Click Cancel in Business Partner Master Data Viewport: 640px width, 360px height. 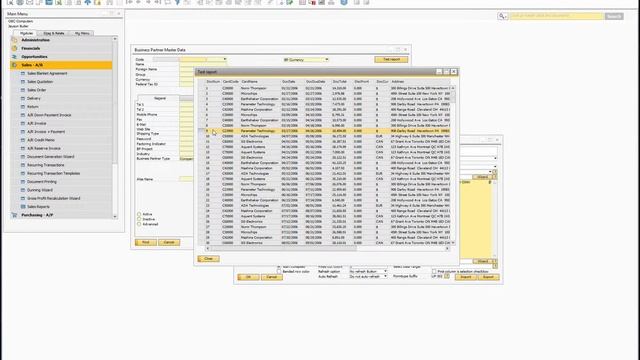click(x=169, y=242)
